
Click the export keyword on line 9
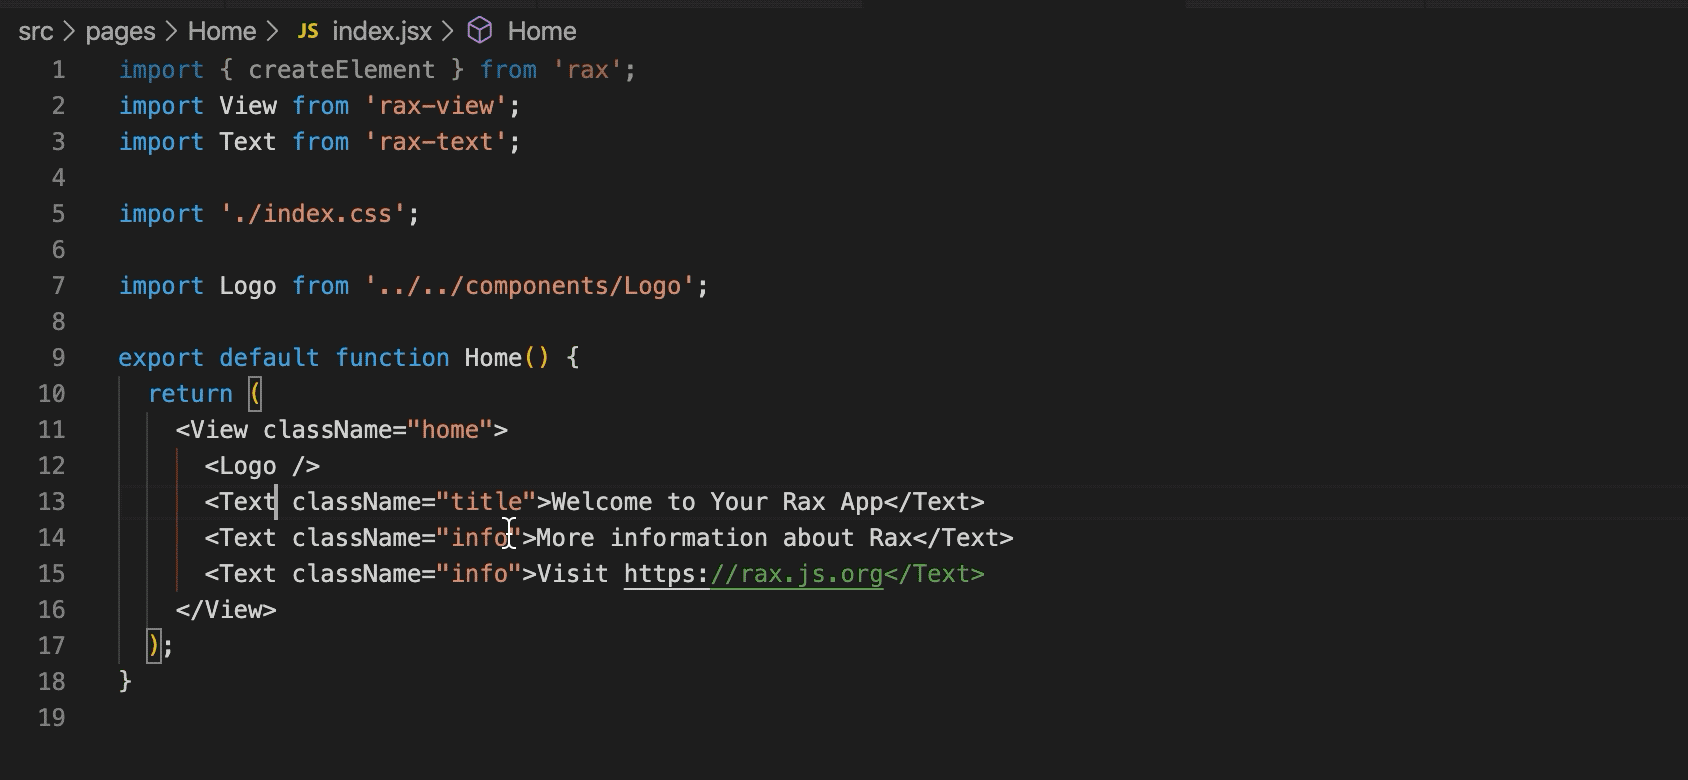point(161,358)
